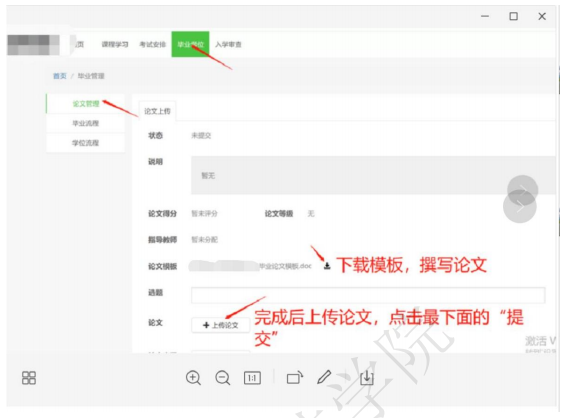This screenshot has width=563, height=418.
Task: Open the 考试安排 menu
Action: [153, 45]
